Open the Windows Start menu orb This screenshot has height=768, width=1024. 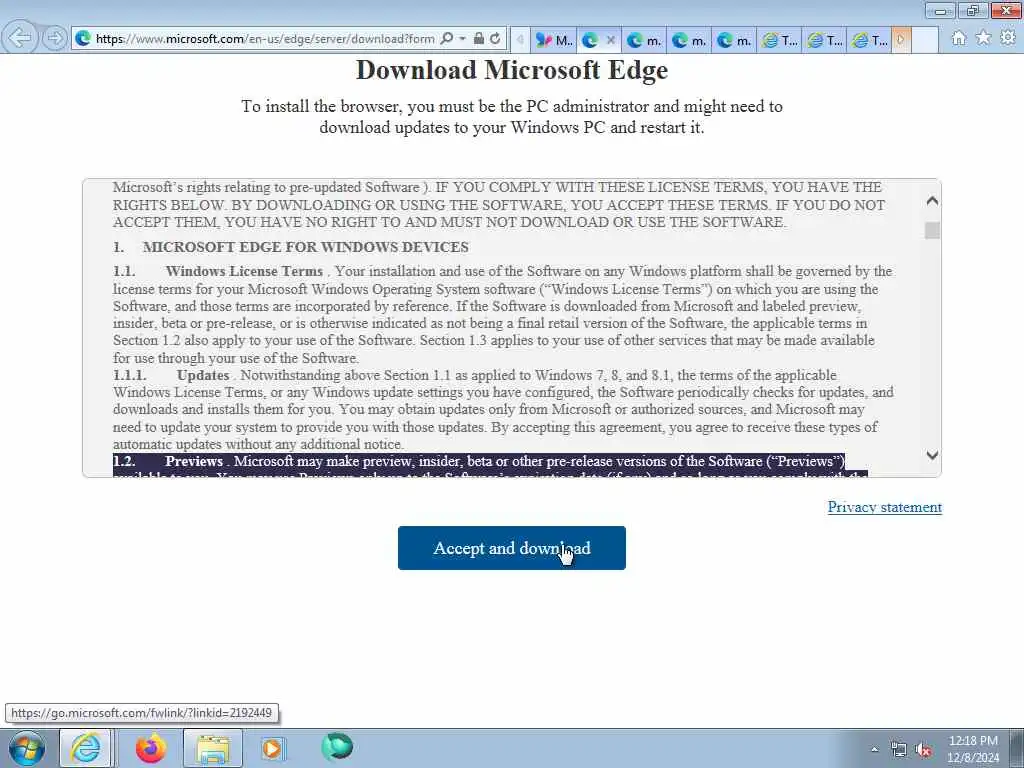tap(27, 748)
